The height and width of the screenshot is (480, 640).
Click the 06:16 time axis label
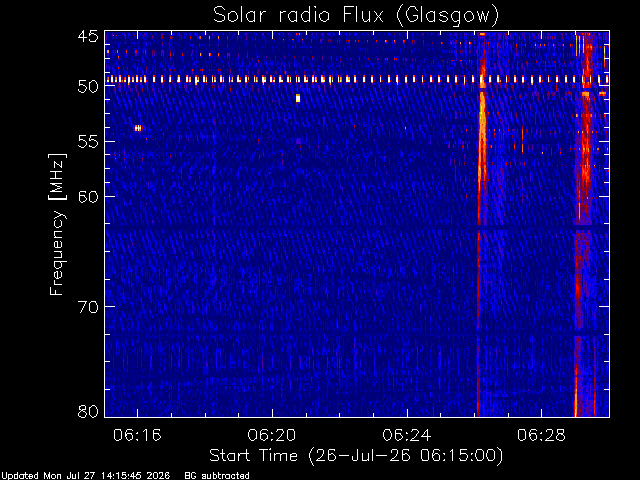click(x=137, y=435)
